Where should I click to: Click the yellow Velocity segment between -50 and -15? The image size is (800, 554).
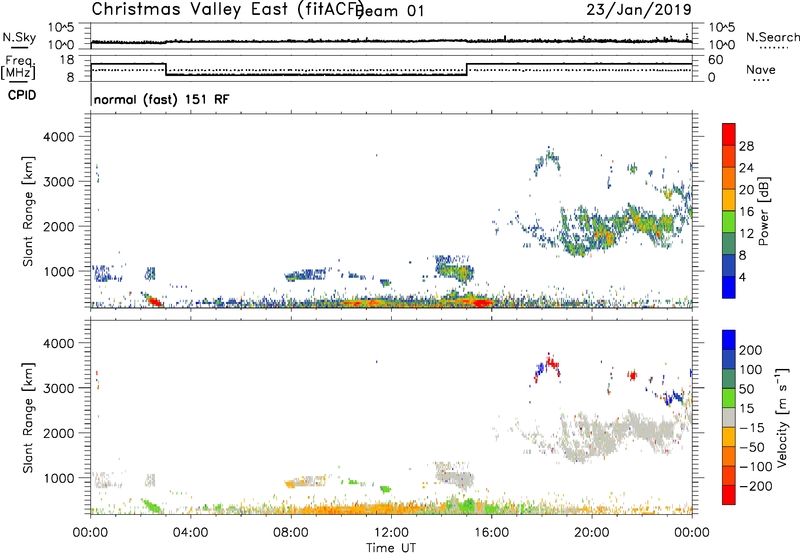click(729, 437)
